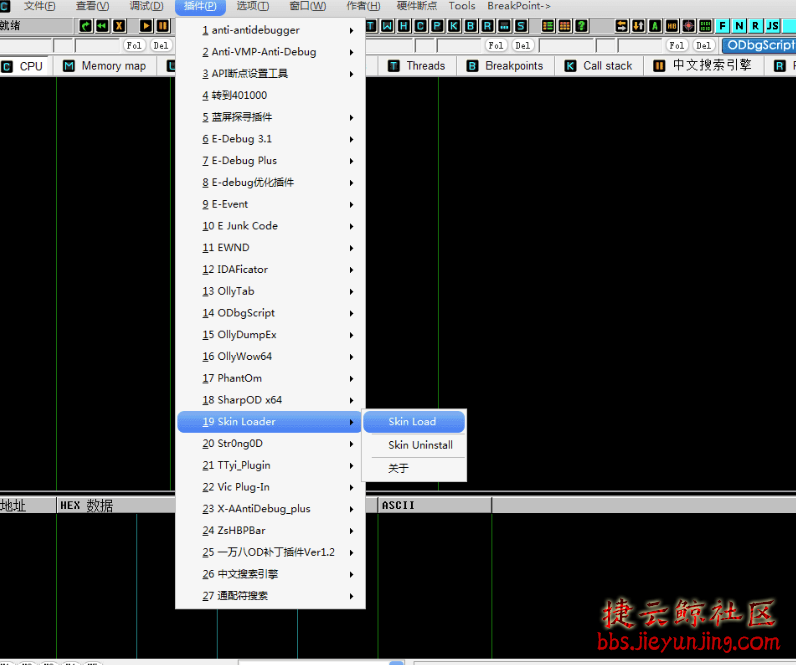Expand the StrOngOD submenu arrow

click(351, 444)
